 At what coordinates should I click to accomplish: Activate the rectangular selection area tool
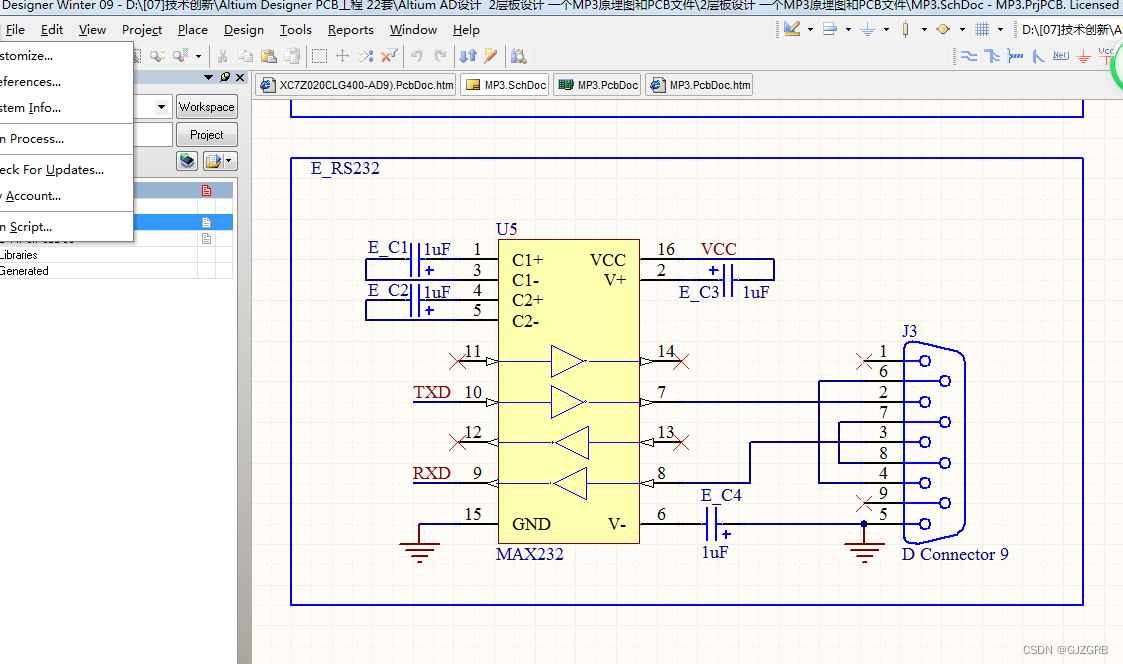tap(318, 56)
